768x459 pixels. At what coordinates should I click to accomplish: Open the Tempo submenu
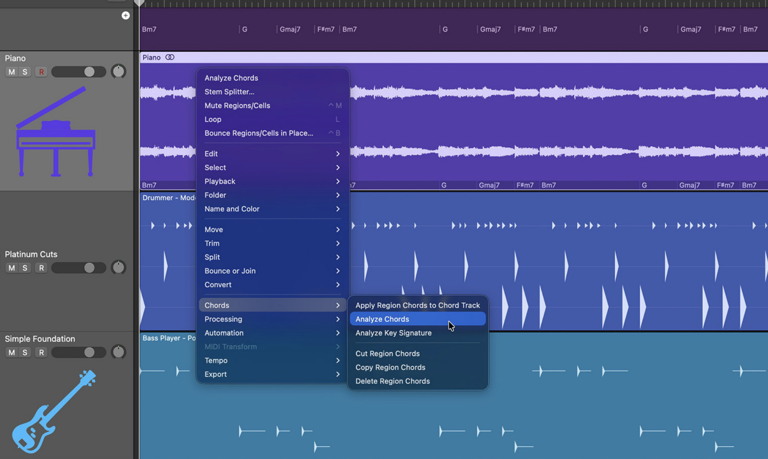point(272,360)
